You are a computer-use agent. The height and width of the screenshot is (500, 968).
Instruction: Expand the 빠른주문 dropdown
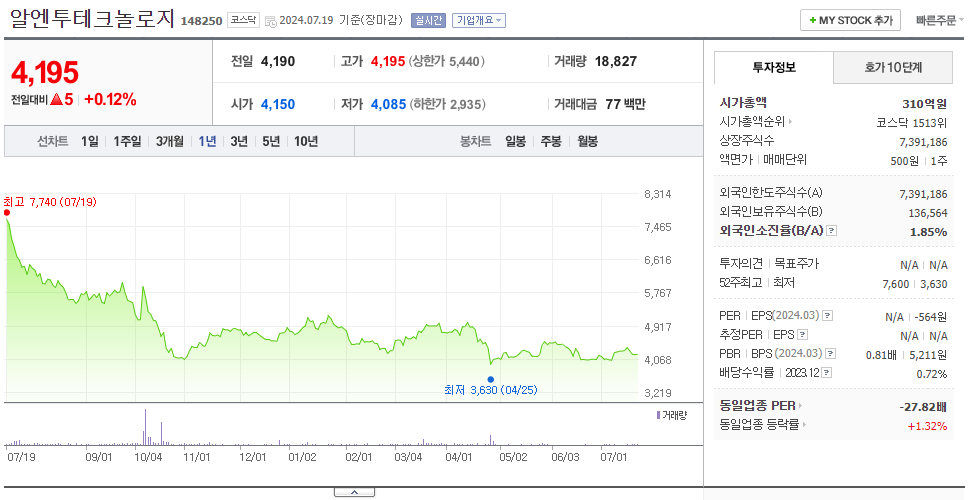coord(940,20)
